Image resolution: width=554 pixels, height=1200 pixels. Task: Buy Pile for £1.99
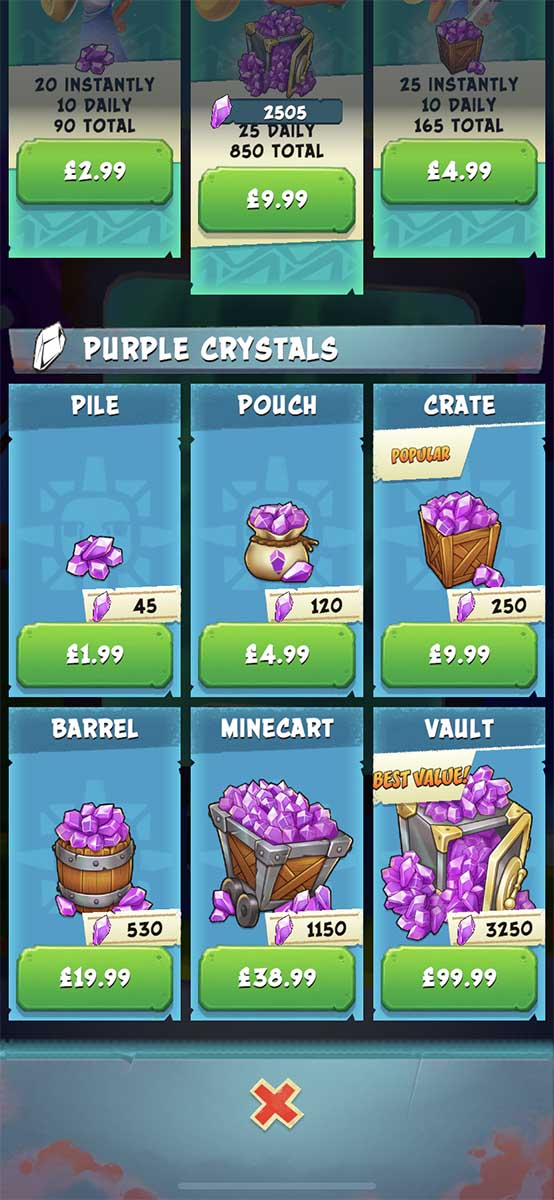[x=95, y=655]
